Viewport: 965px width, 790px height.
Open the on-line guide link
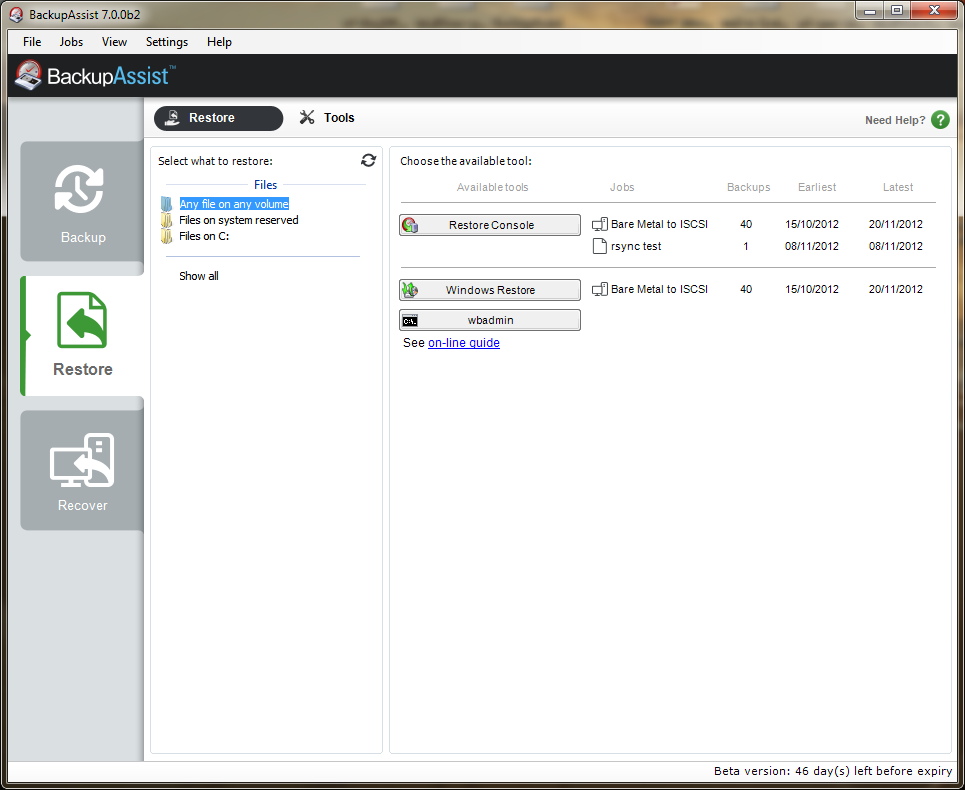464,343
